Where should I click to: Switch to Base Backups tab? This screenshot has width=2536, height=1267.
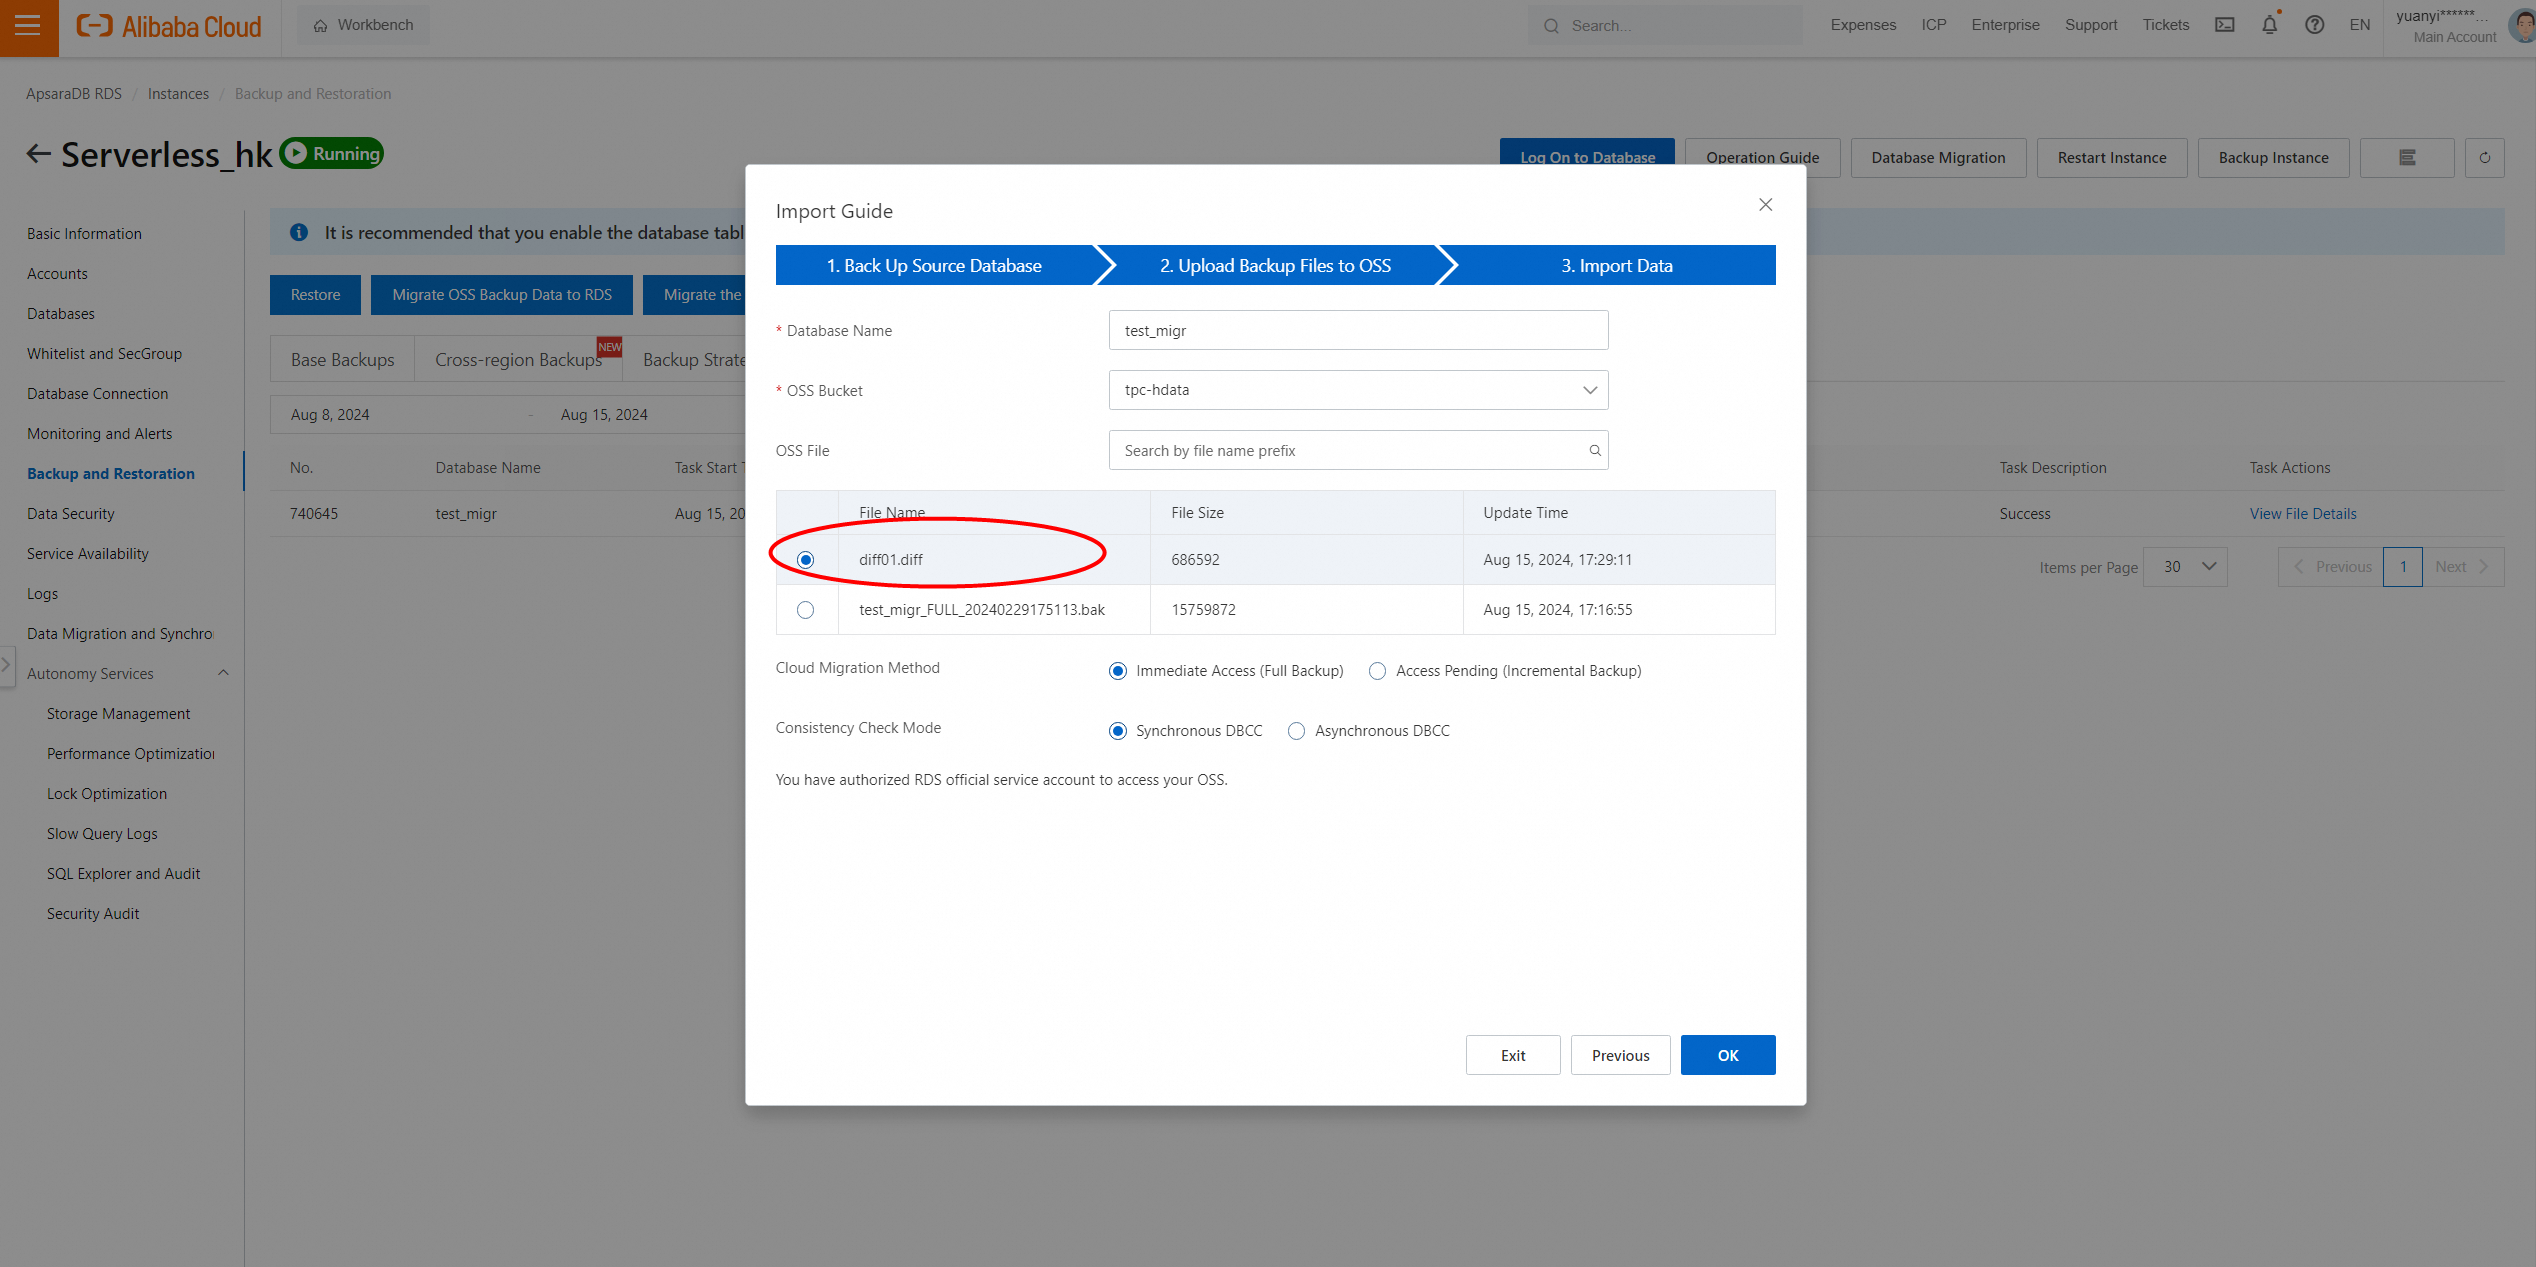coord(342,360)
